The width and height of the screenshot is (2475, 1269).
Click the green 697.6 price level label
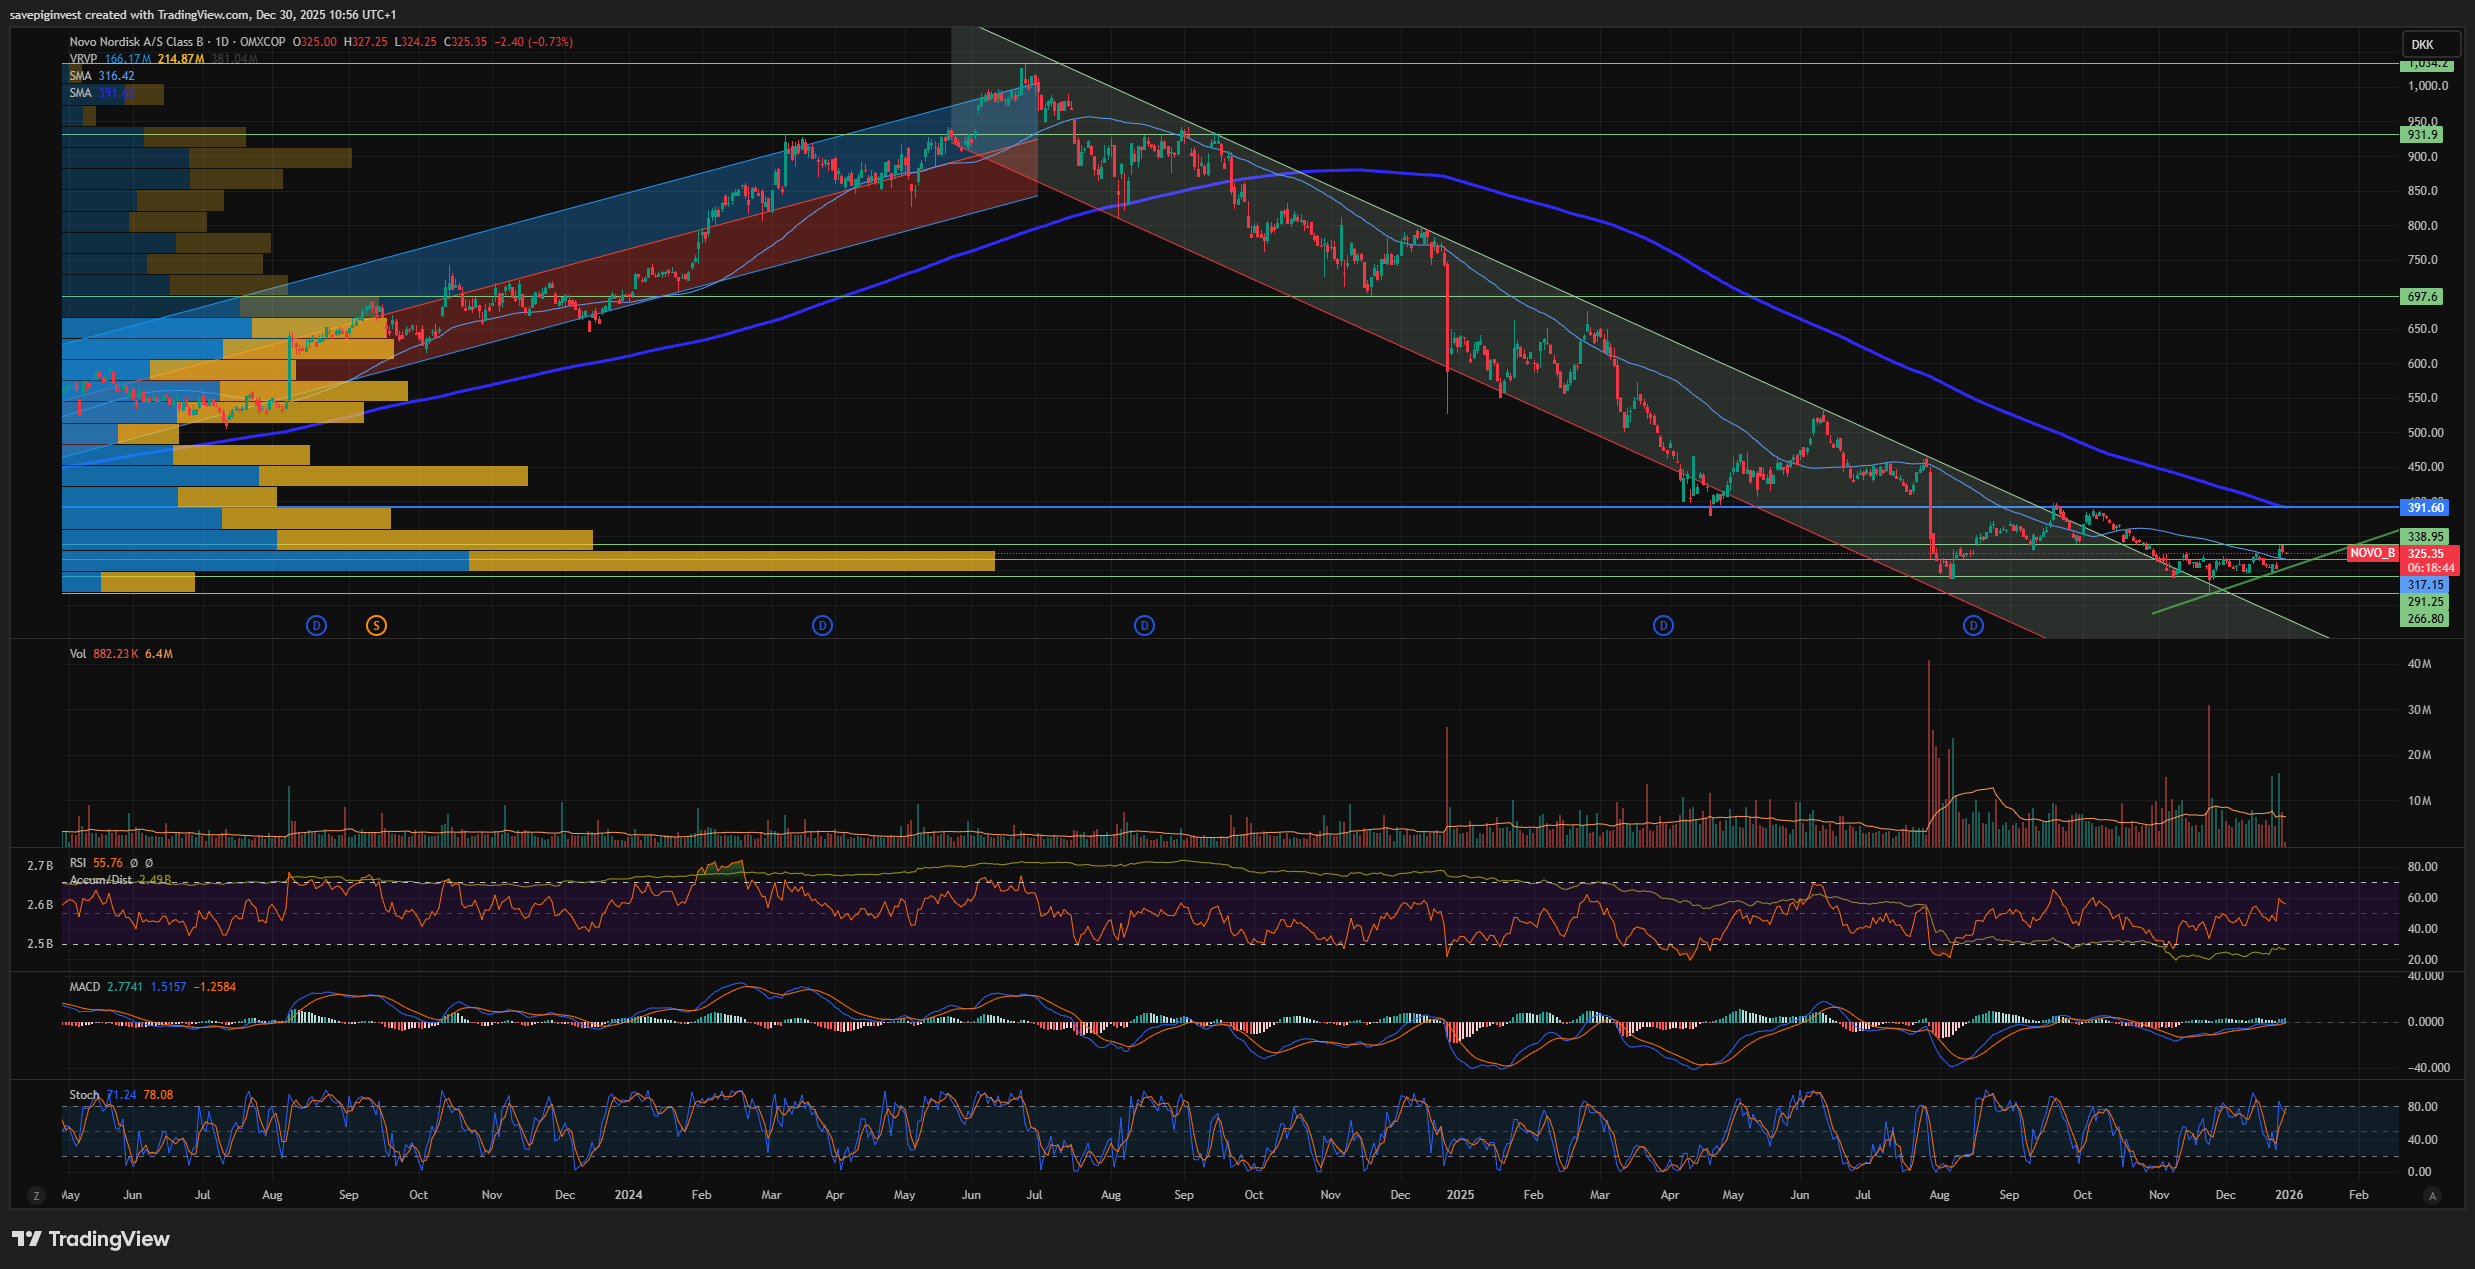click(x=2422, y=297)
